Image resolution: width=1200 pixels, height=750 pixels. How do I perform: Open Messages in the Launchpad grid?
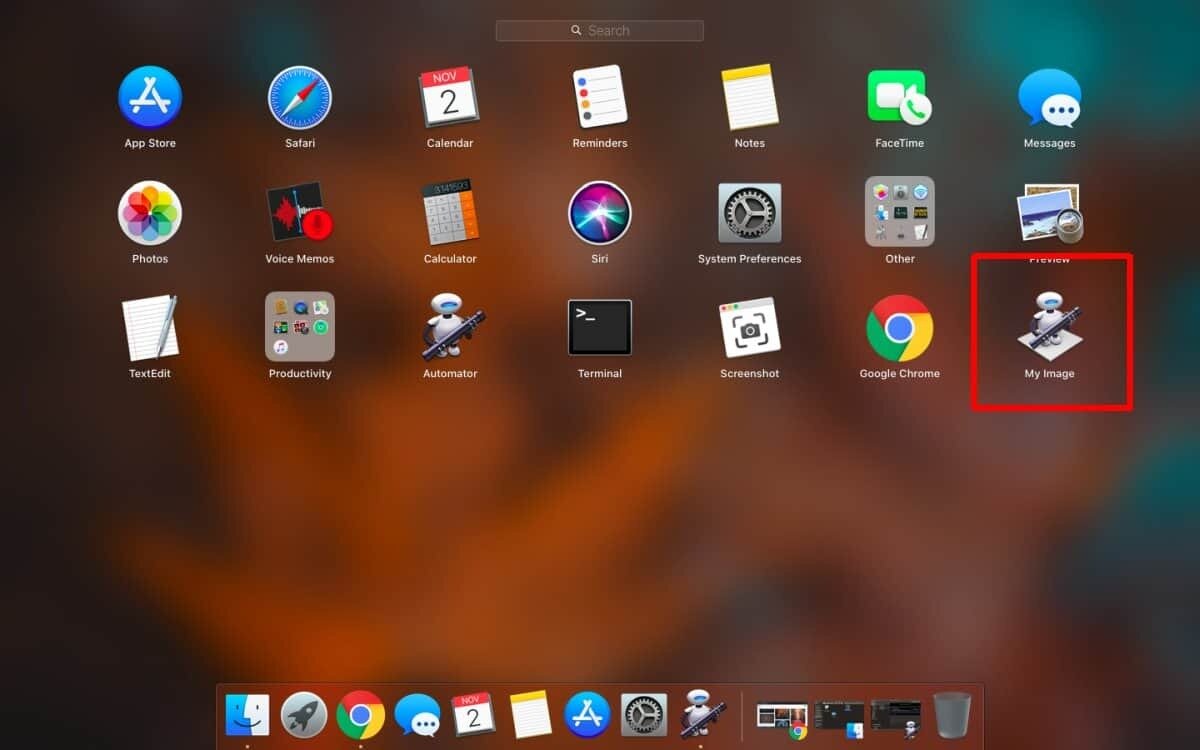1050,97
